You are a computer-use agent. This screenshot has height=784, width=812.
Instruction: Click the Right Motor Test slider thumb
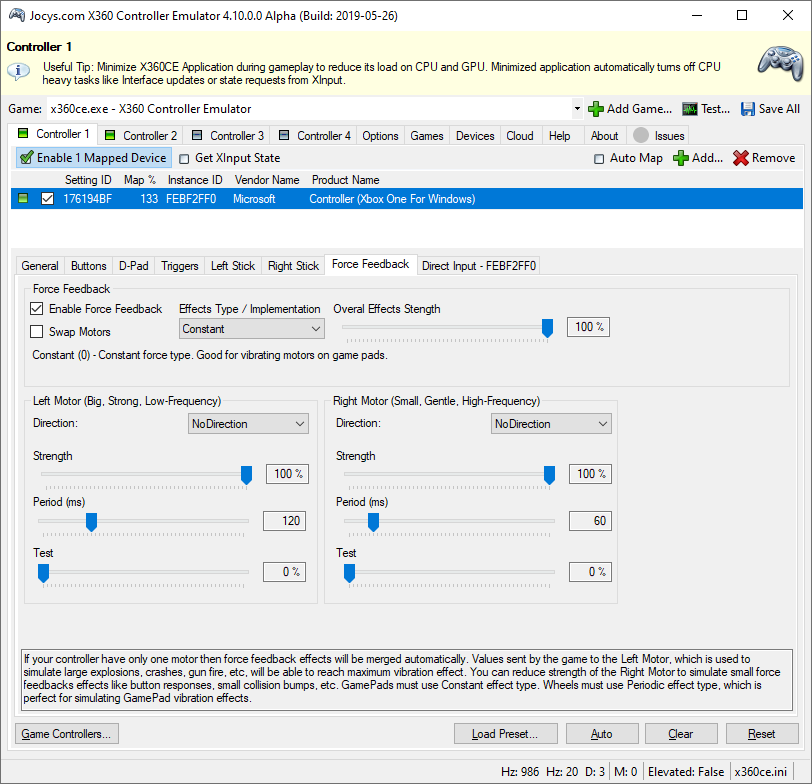[x=350, y=573]
